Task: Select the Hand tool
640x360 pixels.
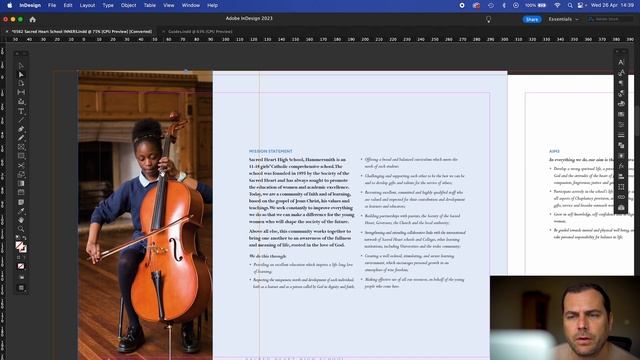Action: [x=21, y=220]
